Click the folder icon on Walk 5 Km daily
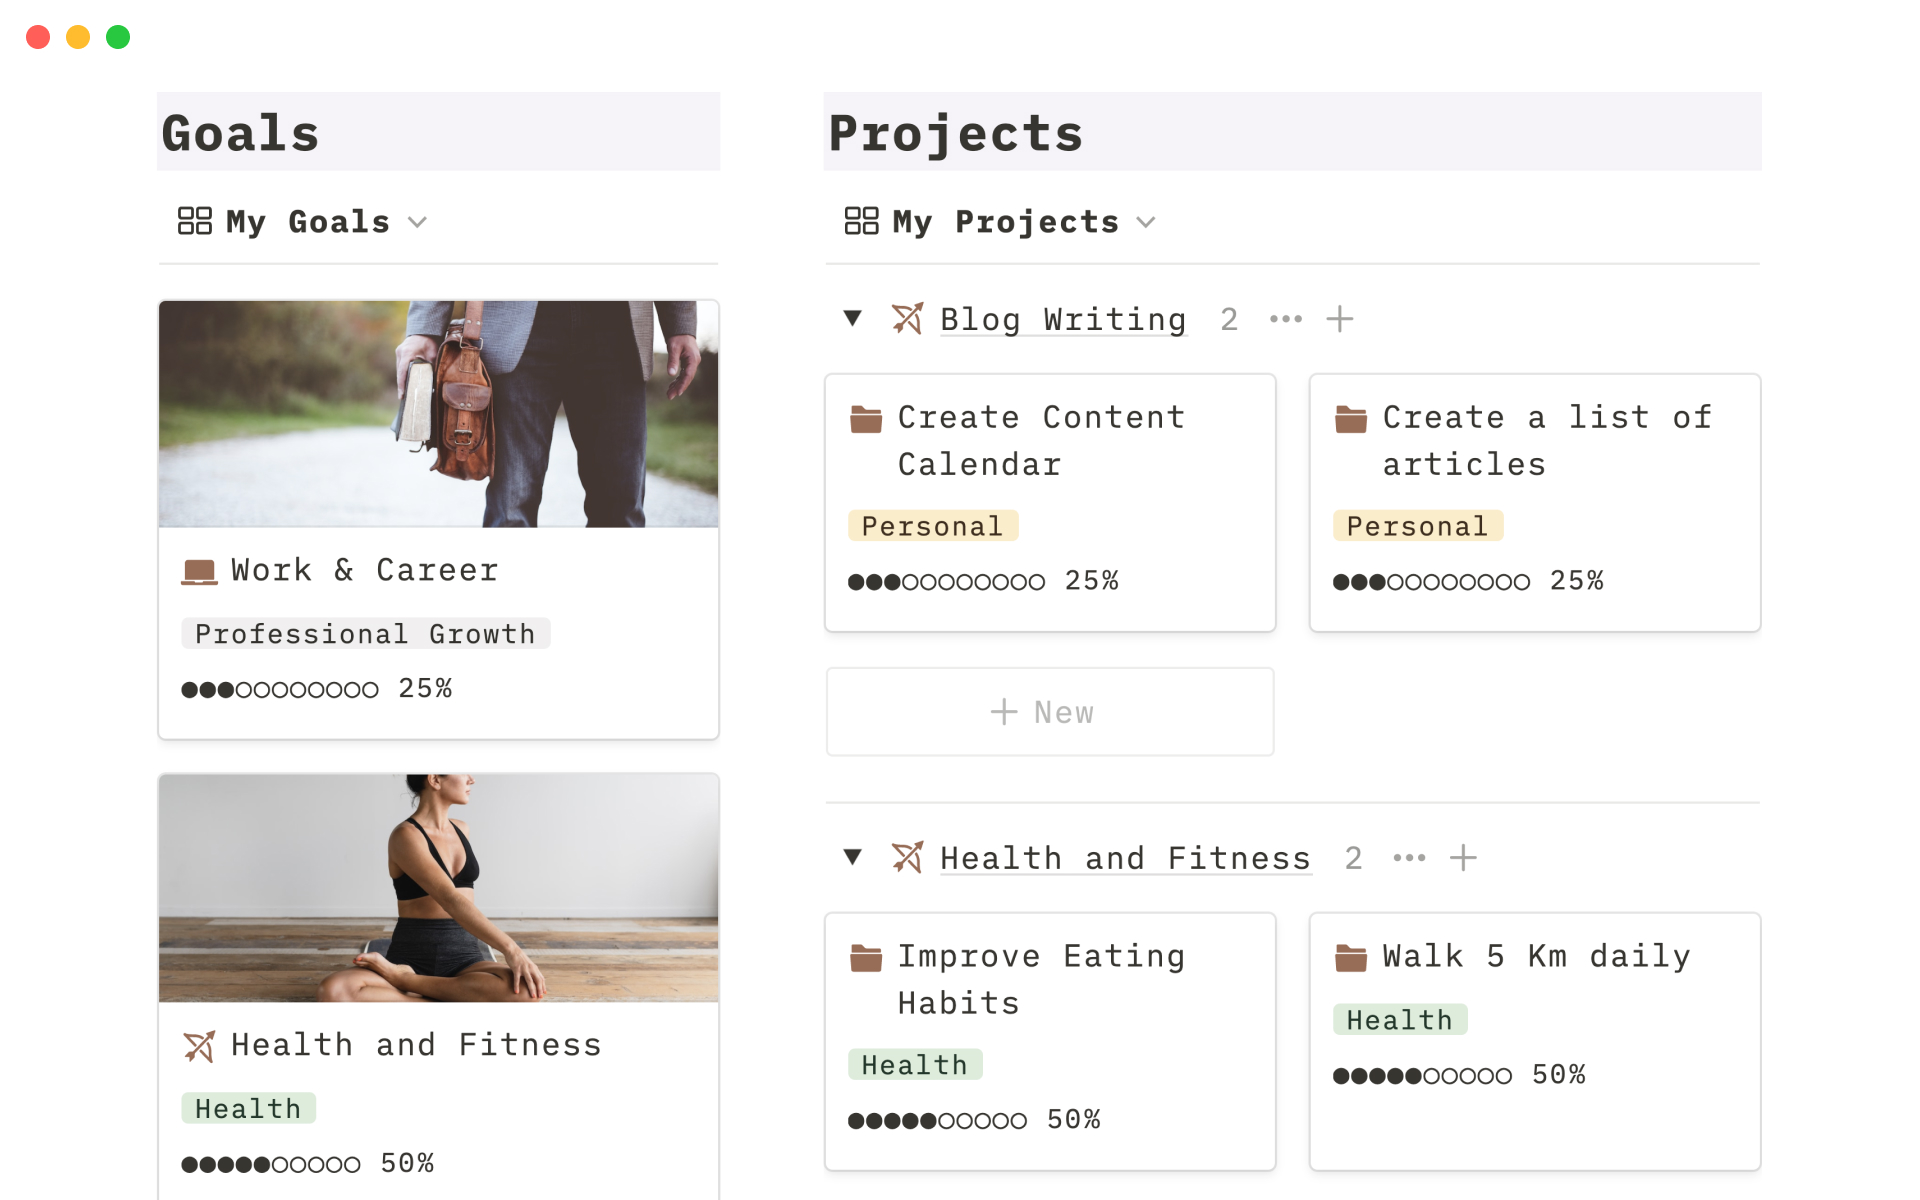The width and height of the screenshot is (1920, 1200). point(1351,958)
